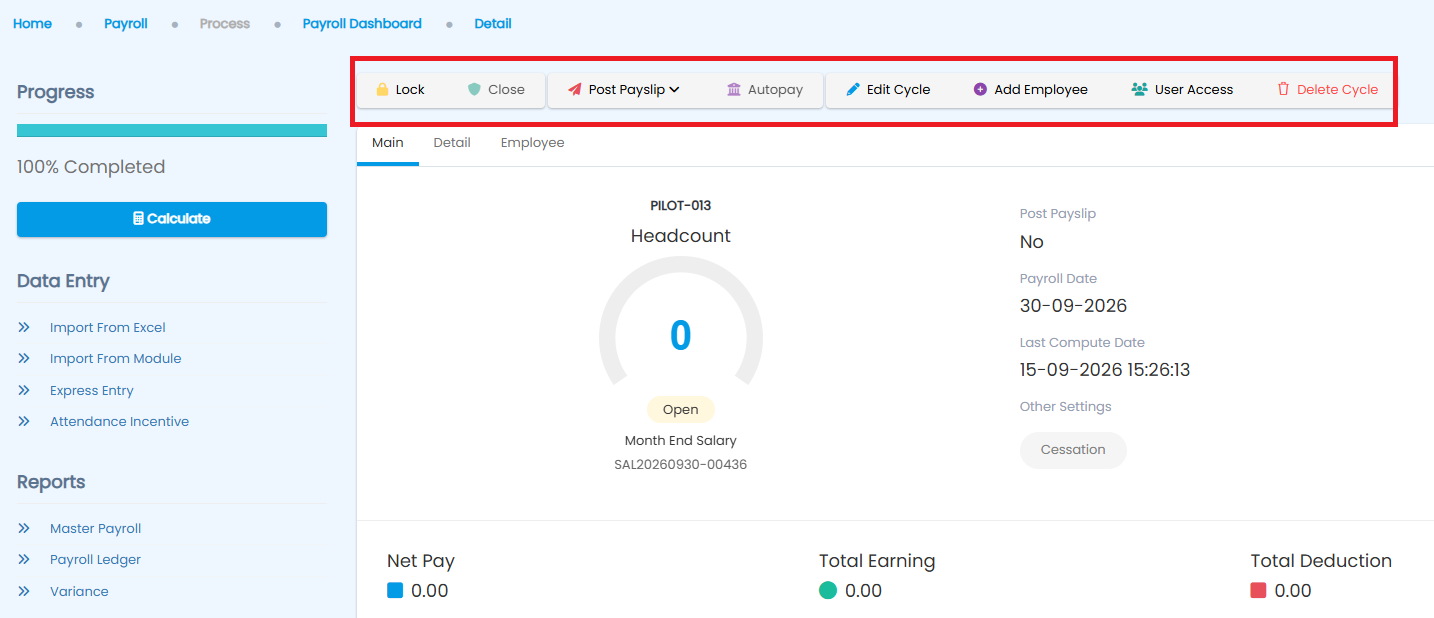Click the yellow padlock Lock icon
This screenshot has width=1434, height=618.
pyautogui.click(x=382, y=89)
